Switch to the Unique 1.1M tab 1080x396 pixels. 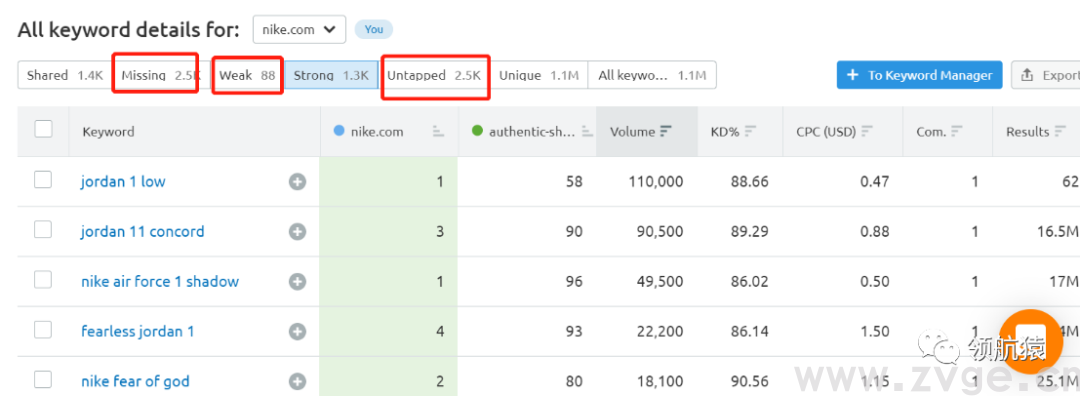pyautogui.click(x=539, y=76)
